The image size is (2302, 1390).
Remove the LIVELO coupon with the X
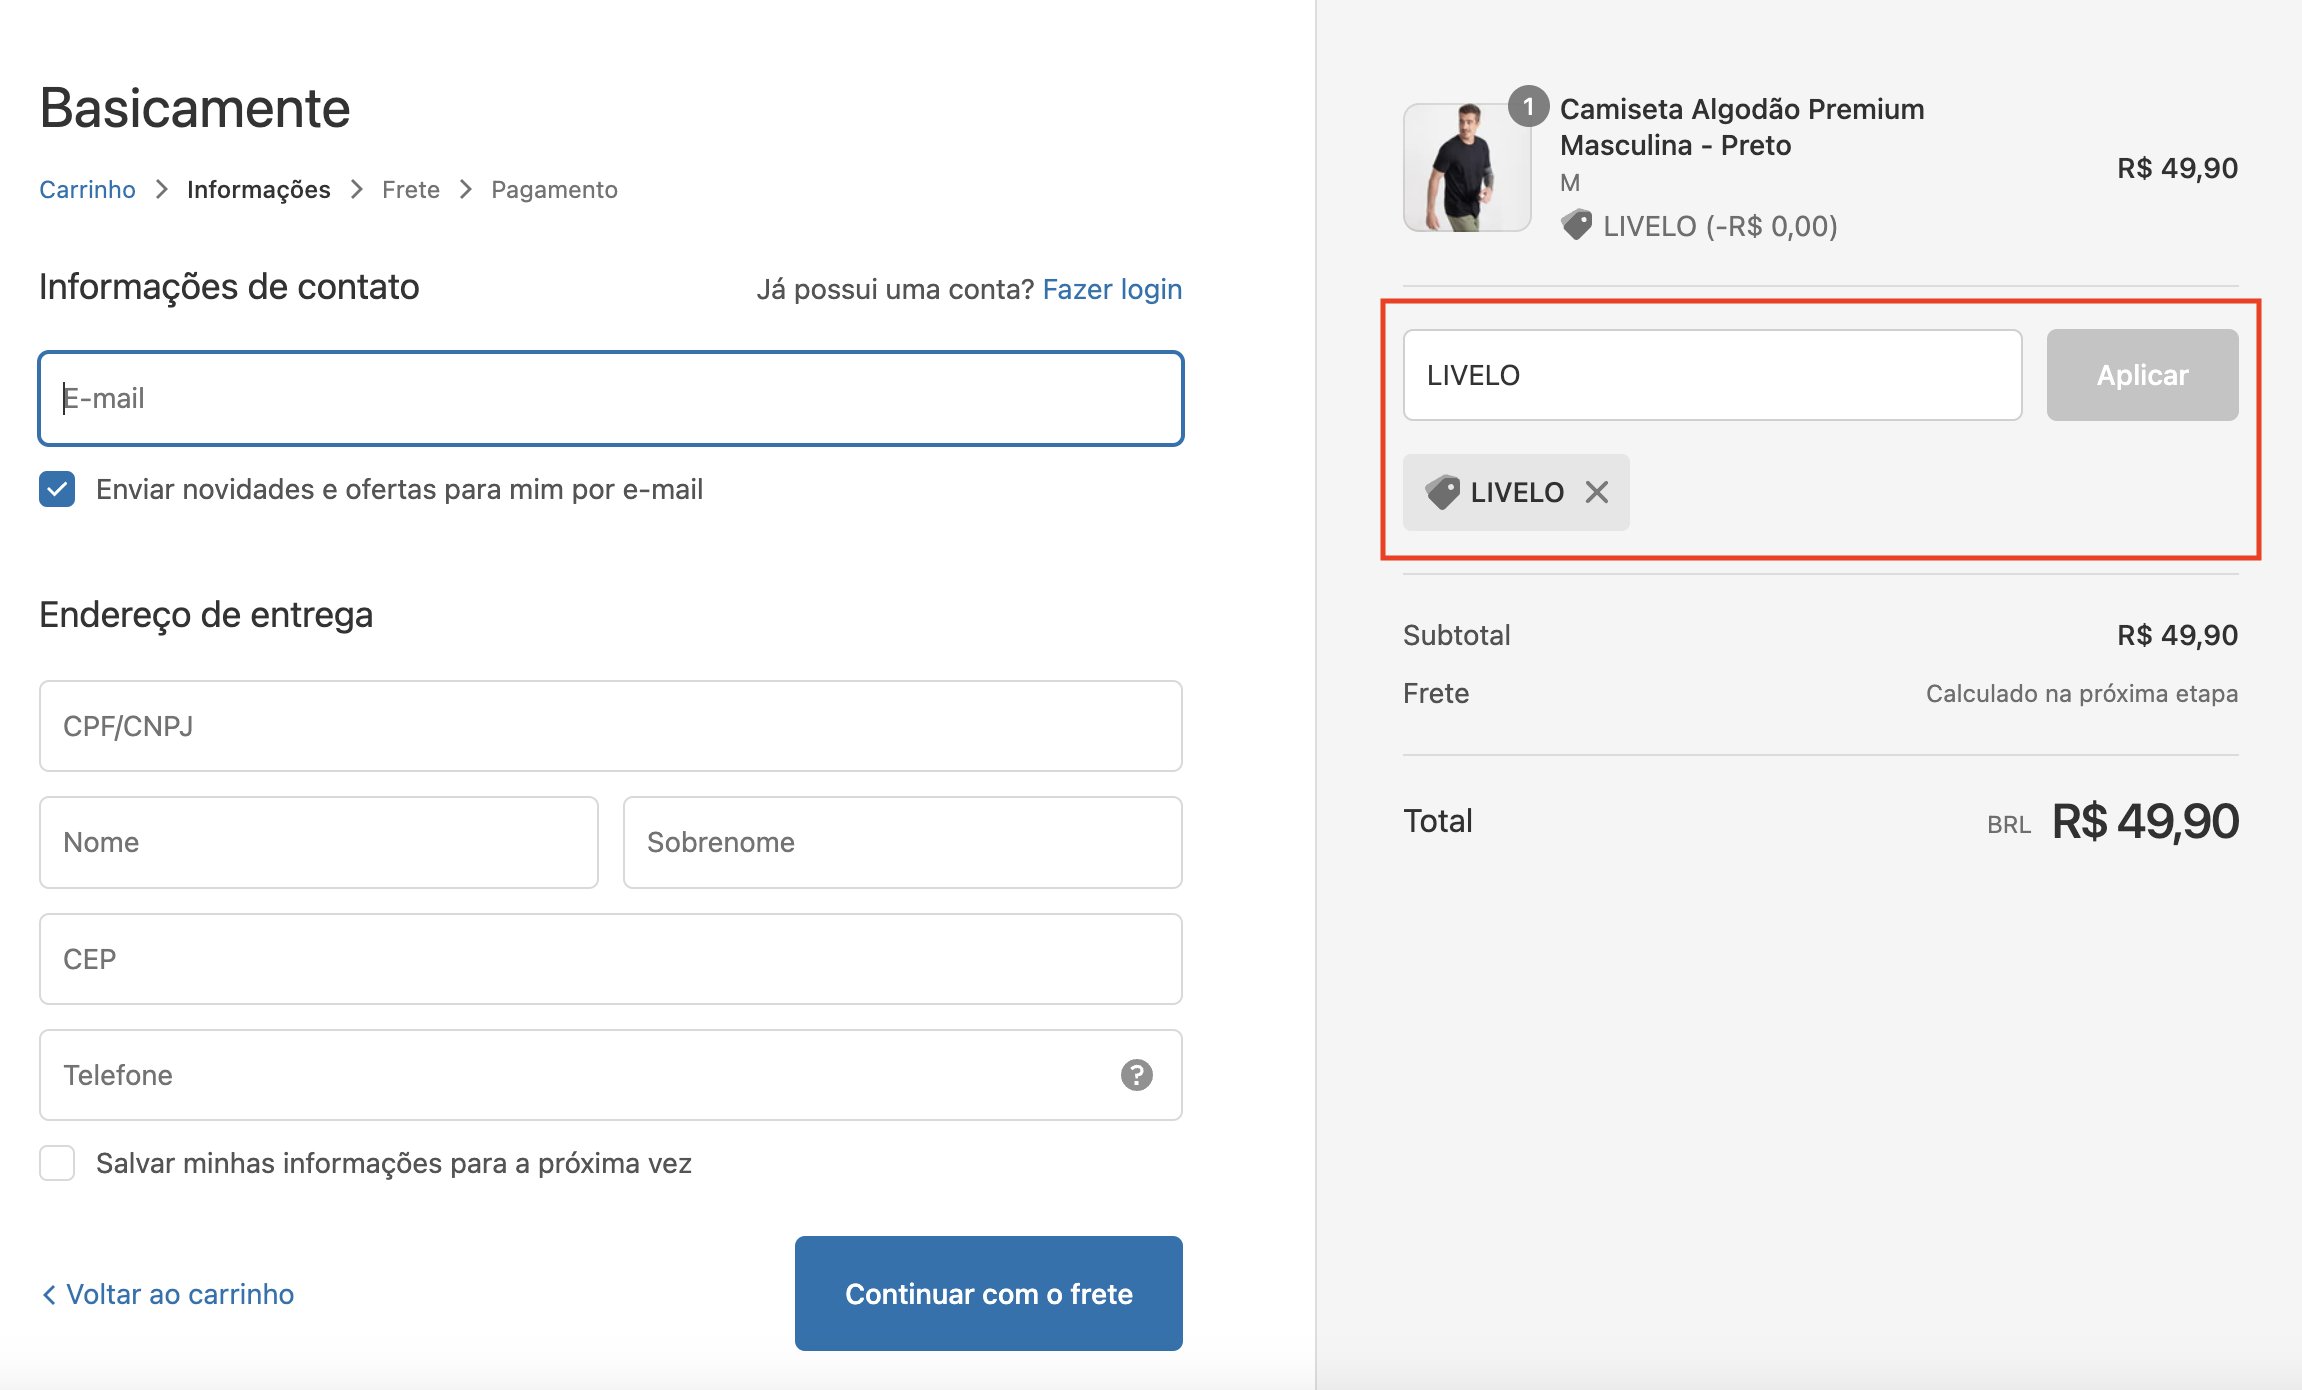[1597, 492]
